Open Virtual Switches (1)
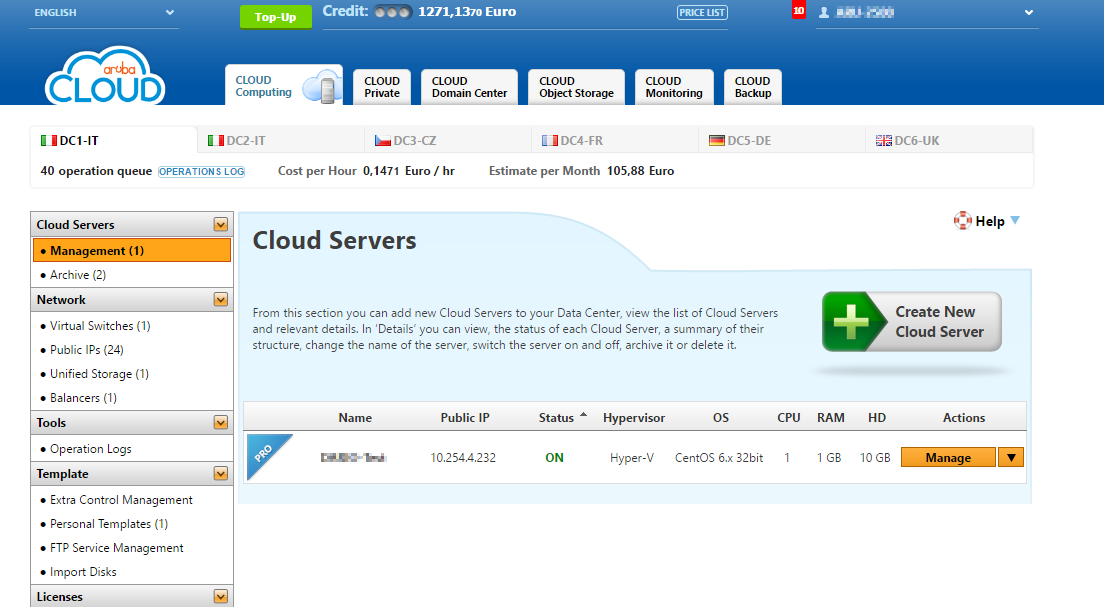 pyautogui.click(x=100, y=326)
